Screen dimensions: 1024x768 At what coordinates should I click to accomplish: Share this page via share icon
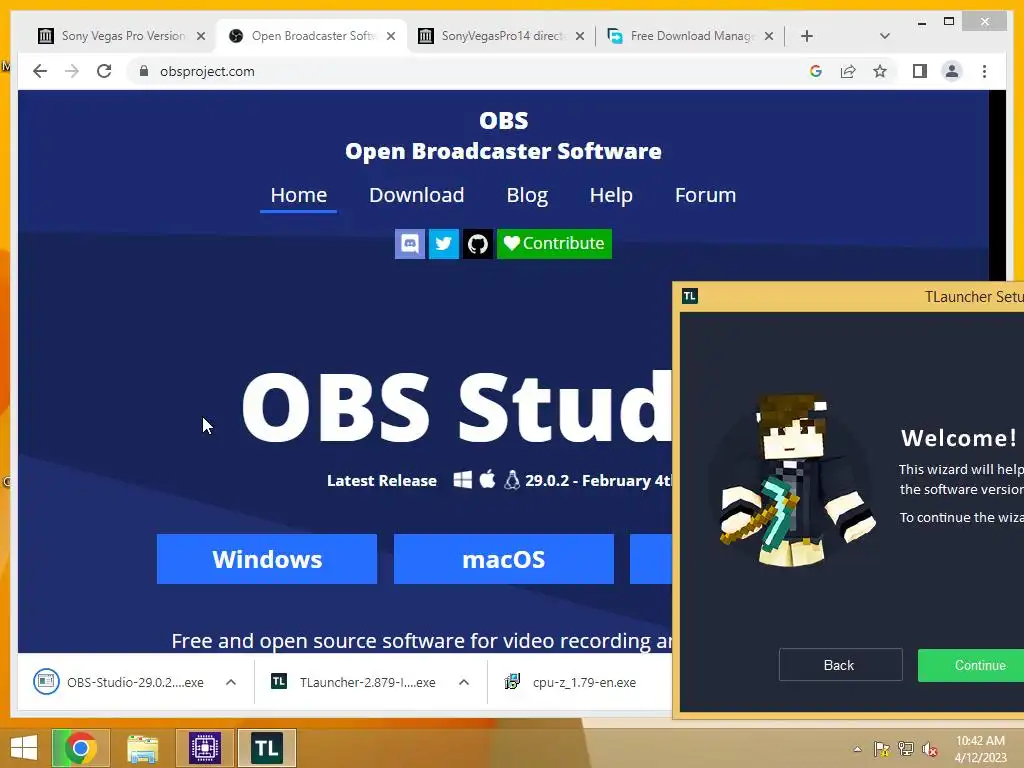pos(848,71)
